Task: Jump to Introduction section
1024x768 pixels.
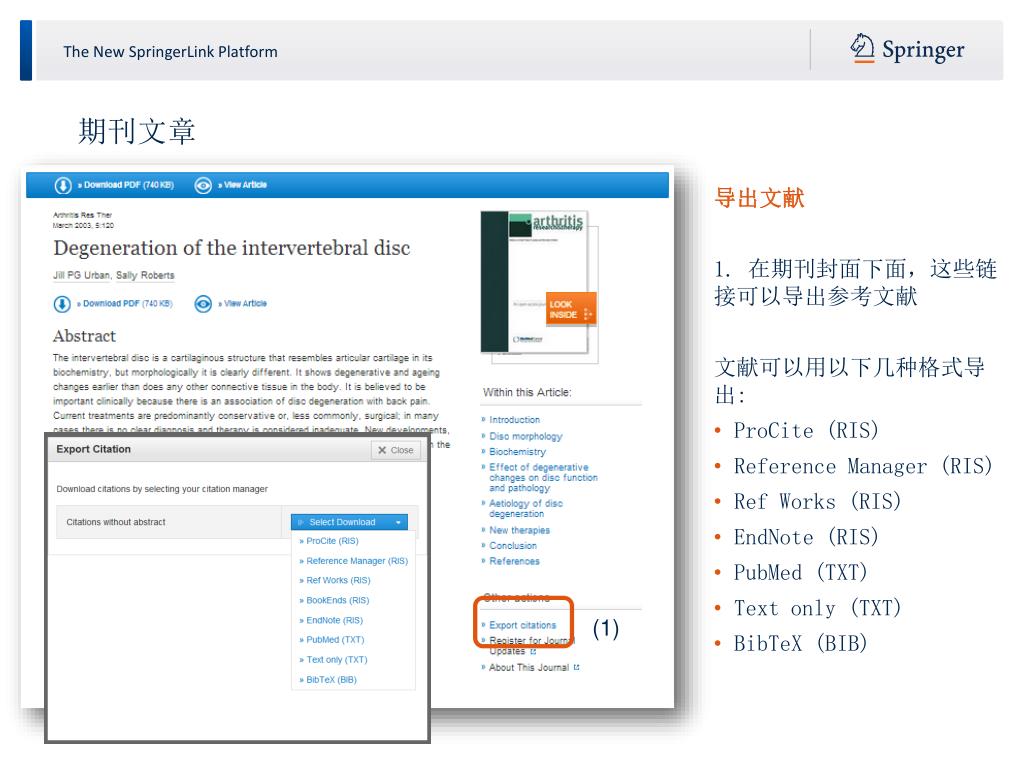Action: click(515, 420)
